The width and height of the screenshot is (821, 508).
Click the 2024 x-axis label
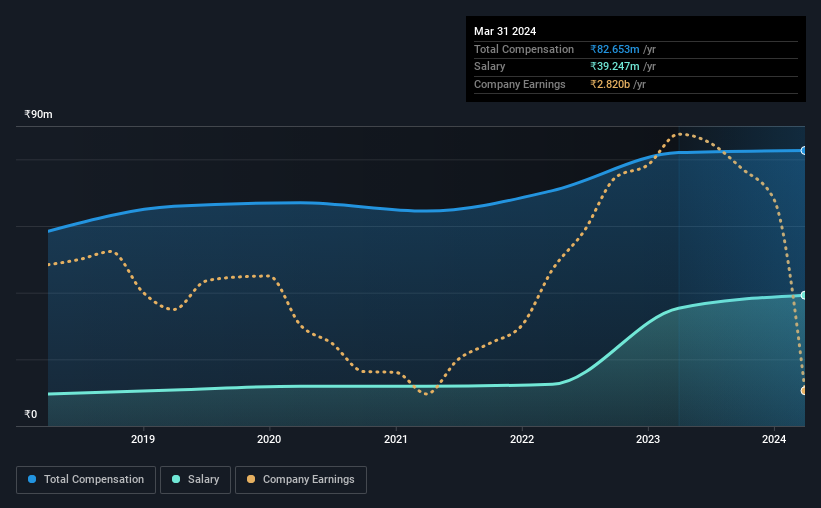774,439
